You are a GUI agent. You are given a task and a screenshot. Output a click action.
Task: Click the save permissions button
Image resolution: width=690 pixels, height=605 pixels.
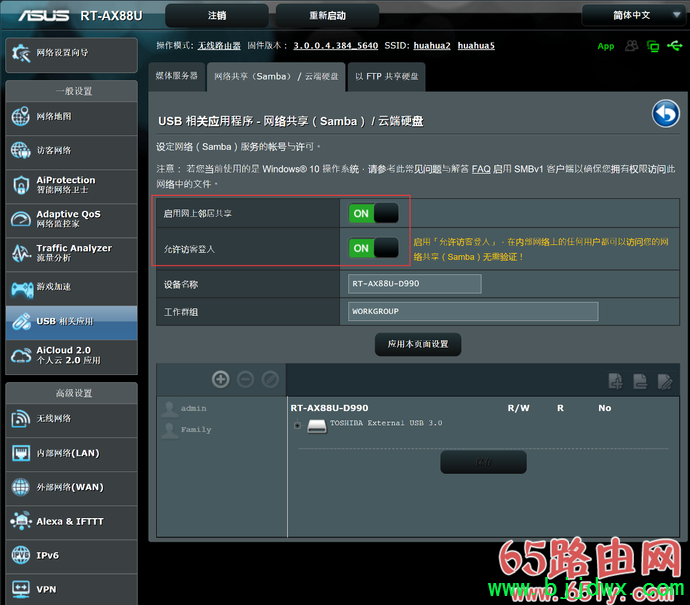pyautogui.click(x=483, y=462)
